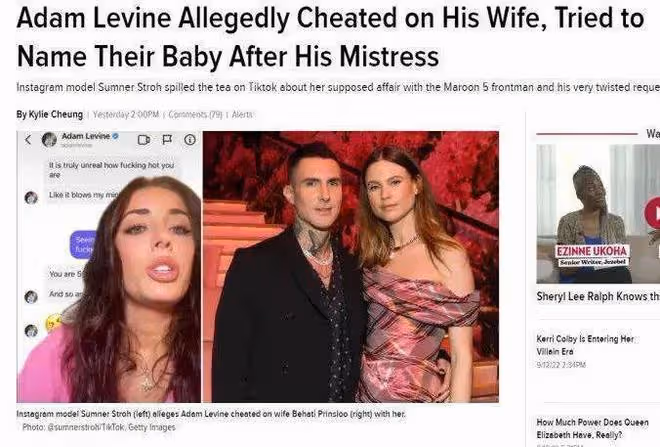Click the 'Yesterday 2:00PM' timestamp
This screenshot has width=660, height=447.
pos(126,114)
